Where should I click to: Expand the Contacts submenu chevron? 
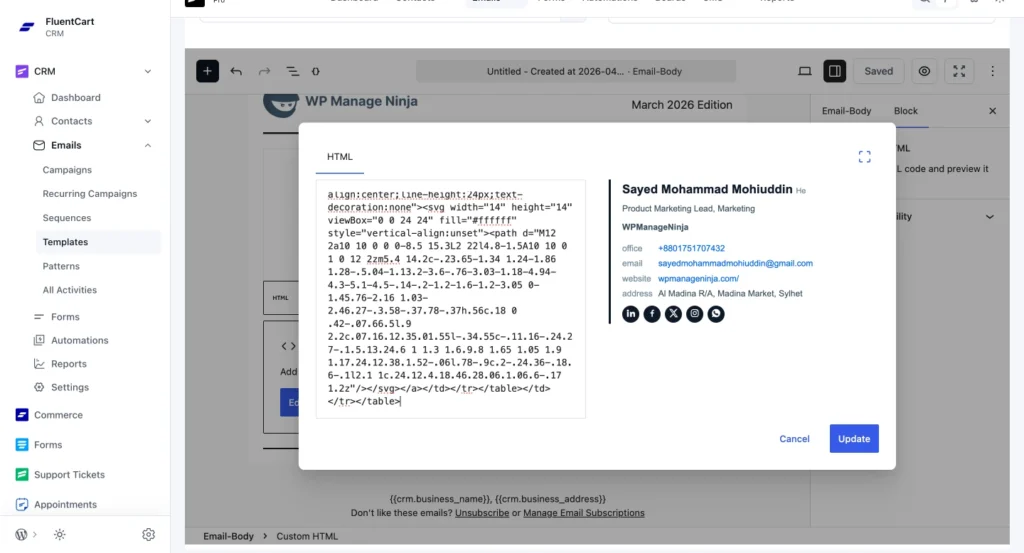pyautogui.click(x=148, y=121)
